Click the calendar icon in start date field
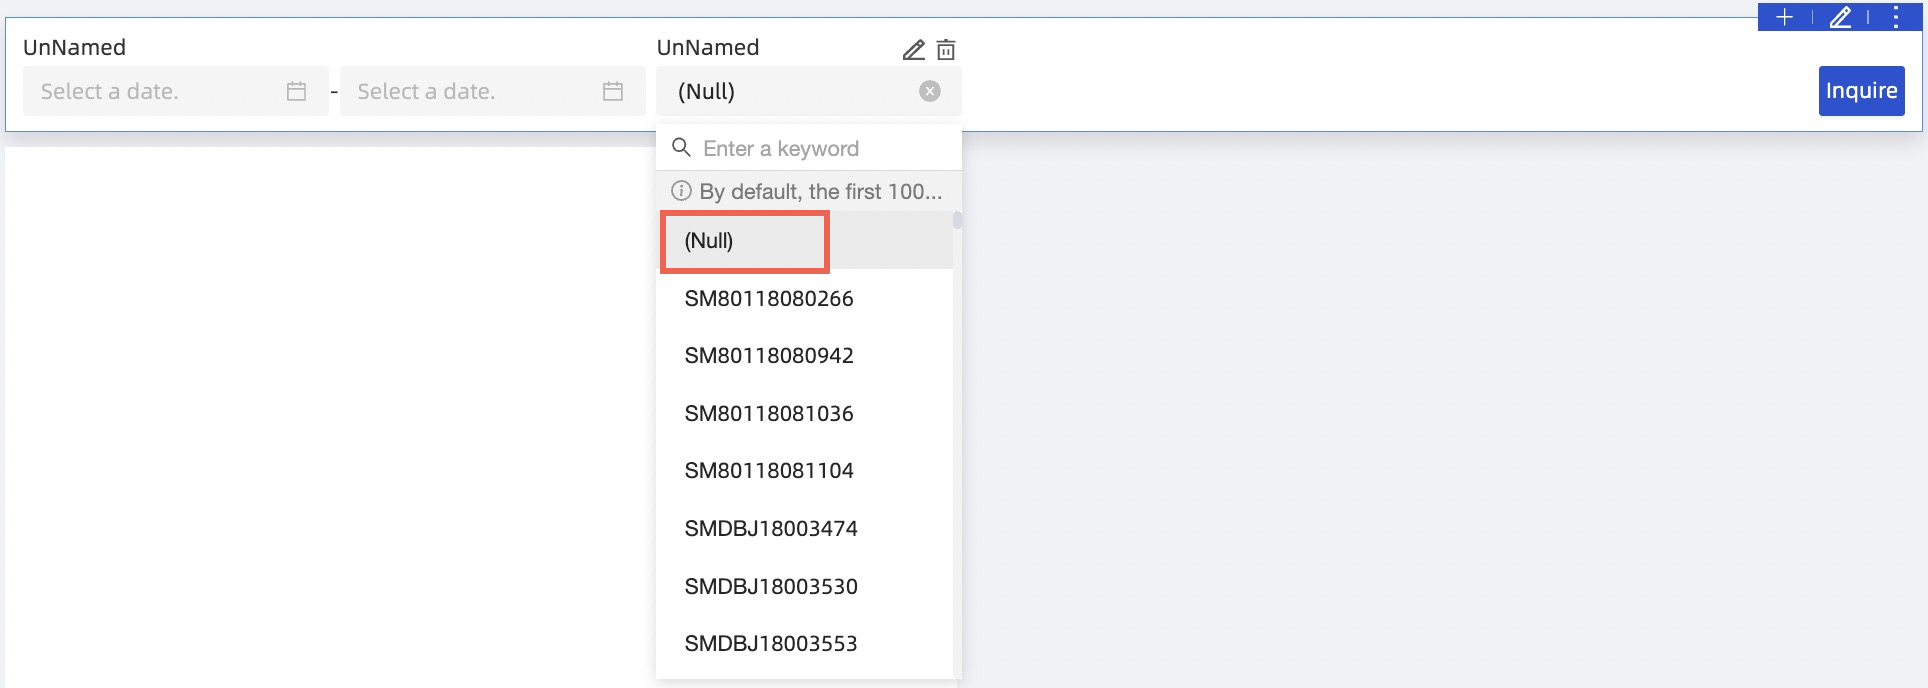The height and width of the screenshot is (688, 1928). 296,91
